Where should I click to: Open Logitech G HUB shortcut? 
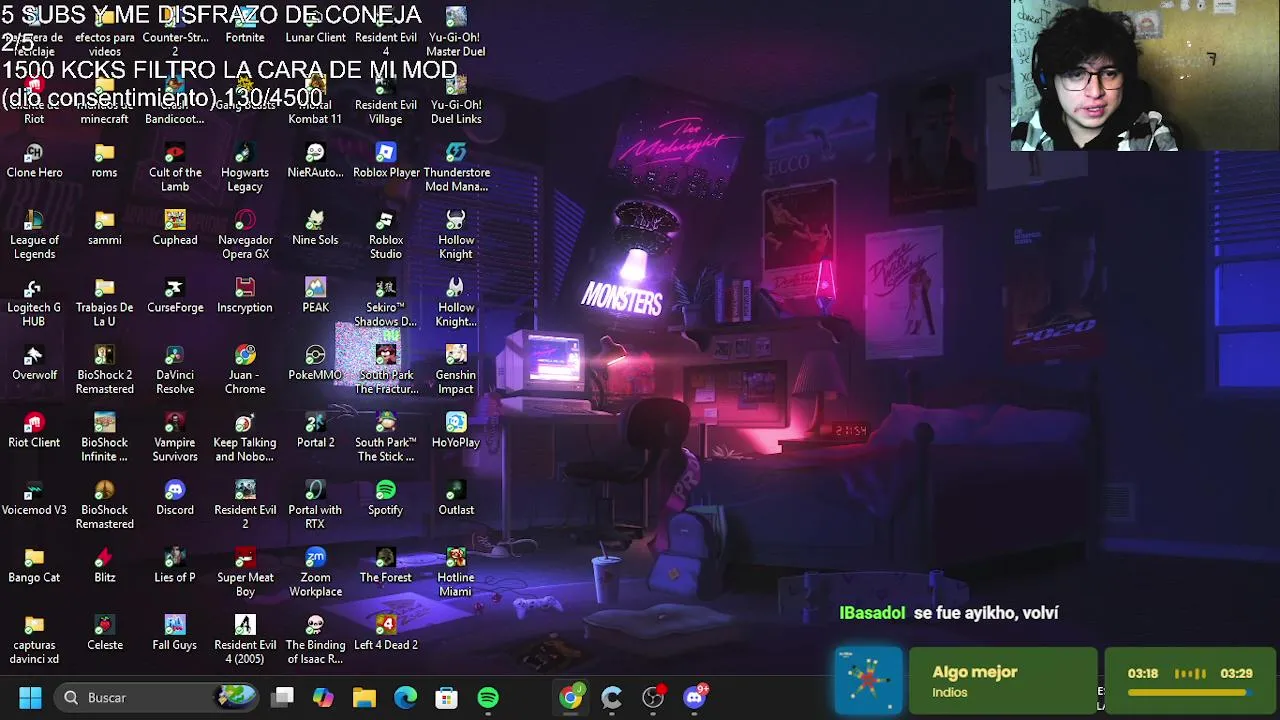pyautogui.click(x=34, y=302)
